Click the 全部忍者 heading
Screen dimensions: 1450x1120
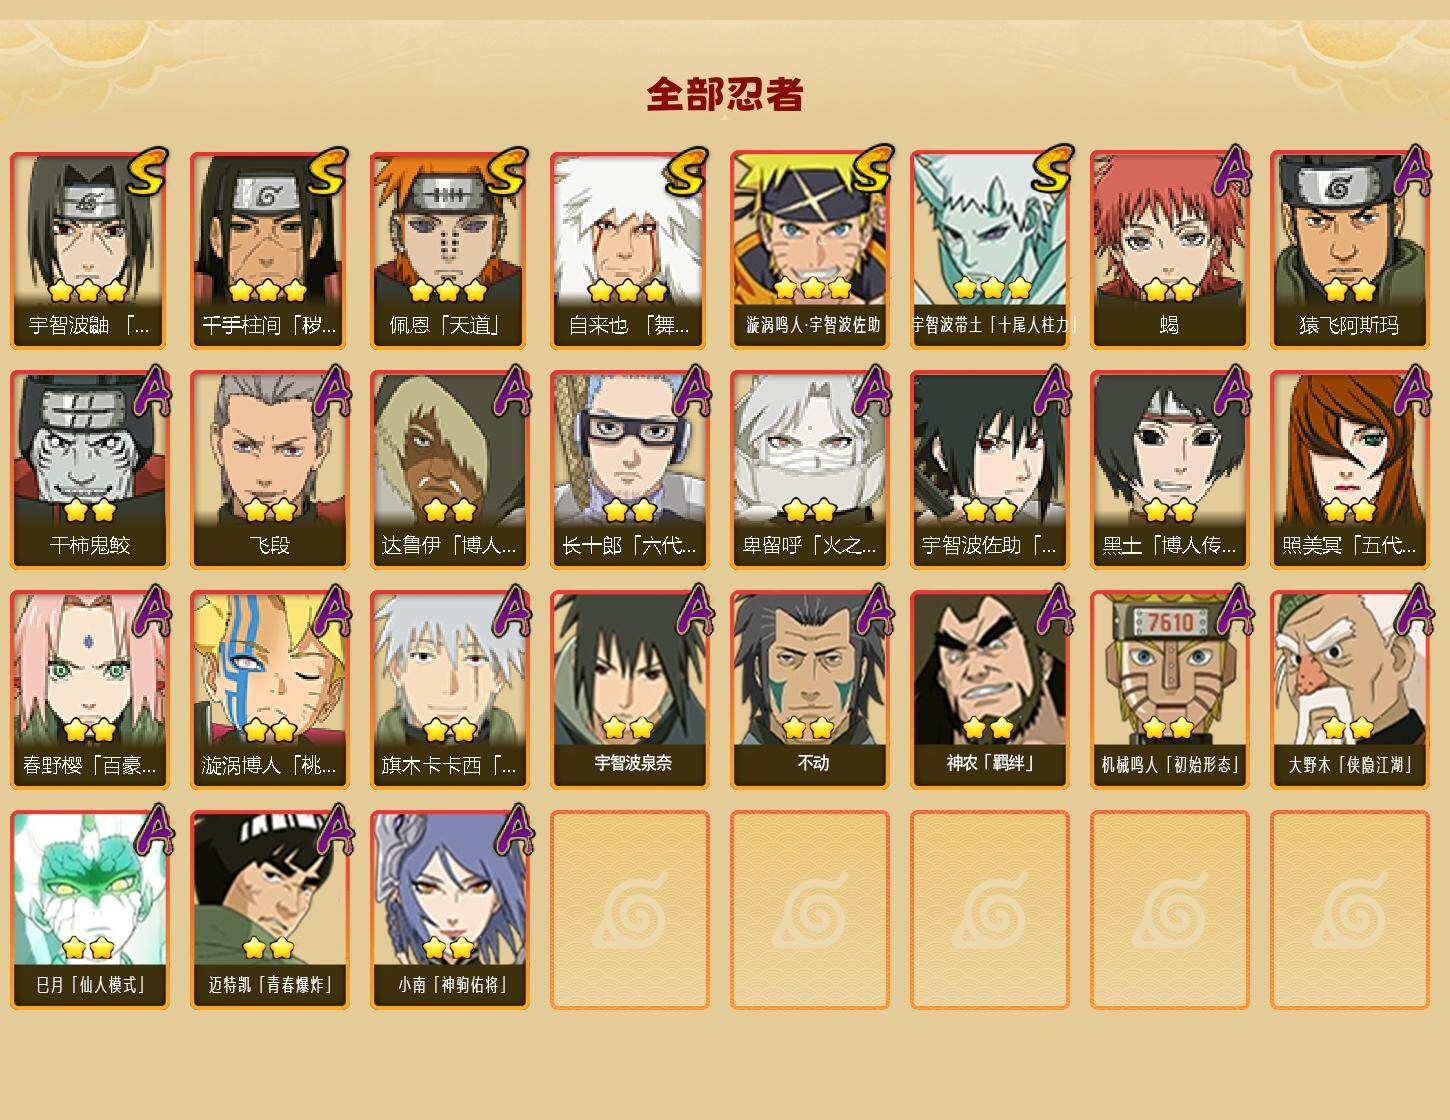[x=725, y=95]
